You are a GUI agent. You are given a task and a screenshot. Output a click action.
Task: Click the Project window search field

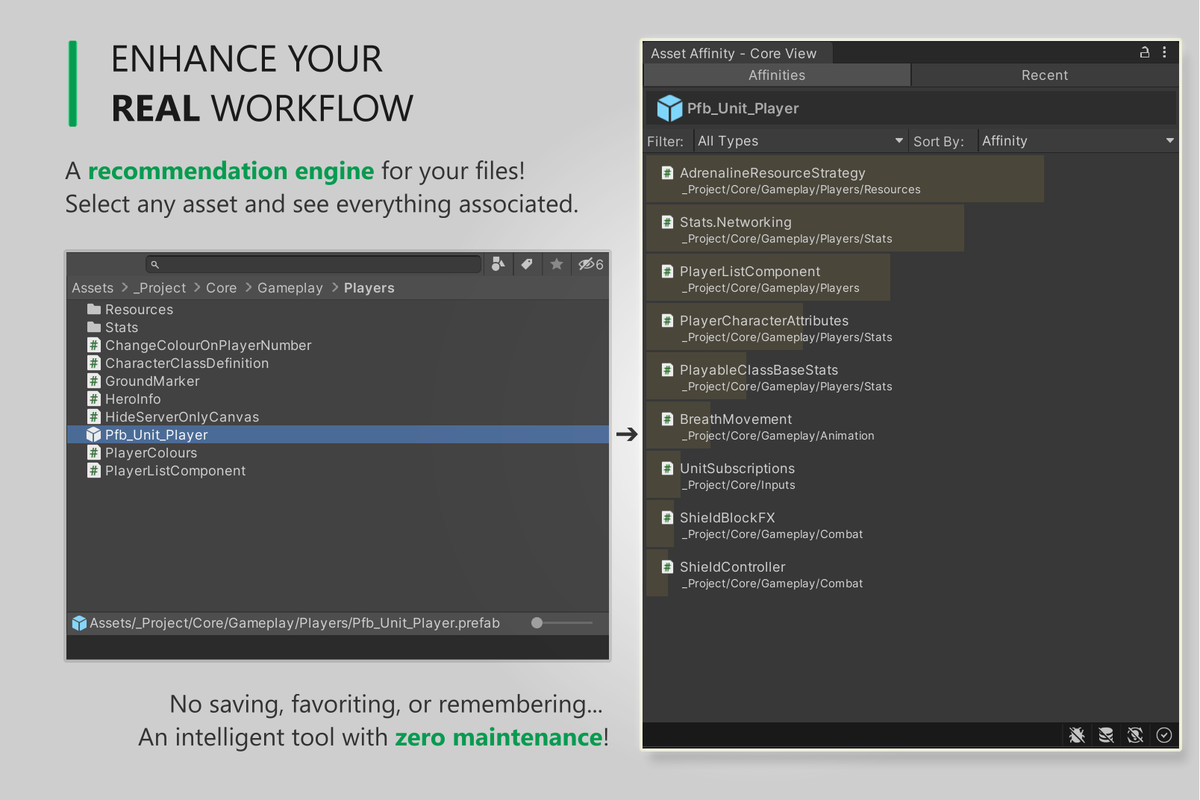pos(314,264)
